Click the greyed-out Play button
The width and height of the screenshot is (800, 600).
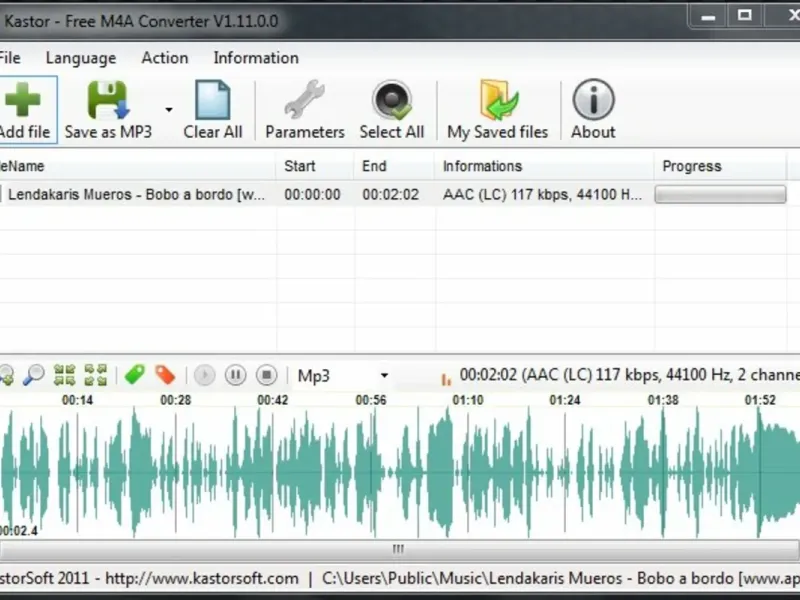[x=205, y=376]
